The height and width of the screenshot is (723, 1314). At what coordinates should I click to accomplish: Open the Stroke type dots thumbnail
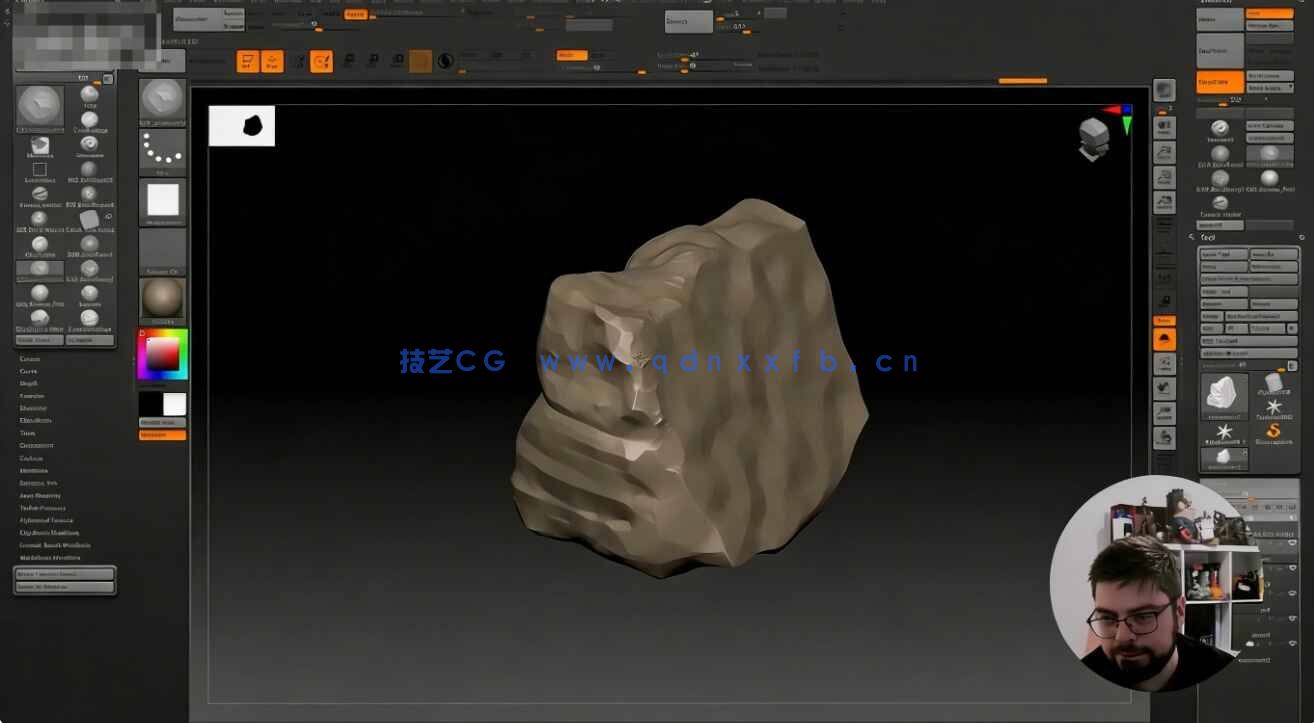click(x=162, y=151)
